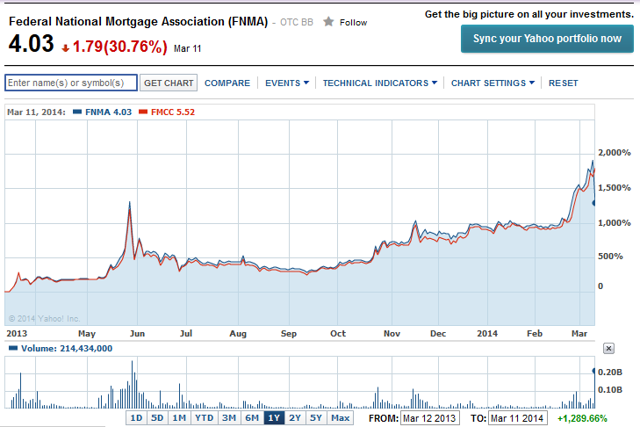
Task: Select the 1Y range tab
Action: click(x=274, y=418)
